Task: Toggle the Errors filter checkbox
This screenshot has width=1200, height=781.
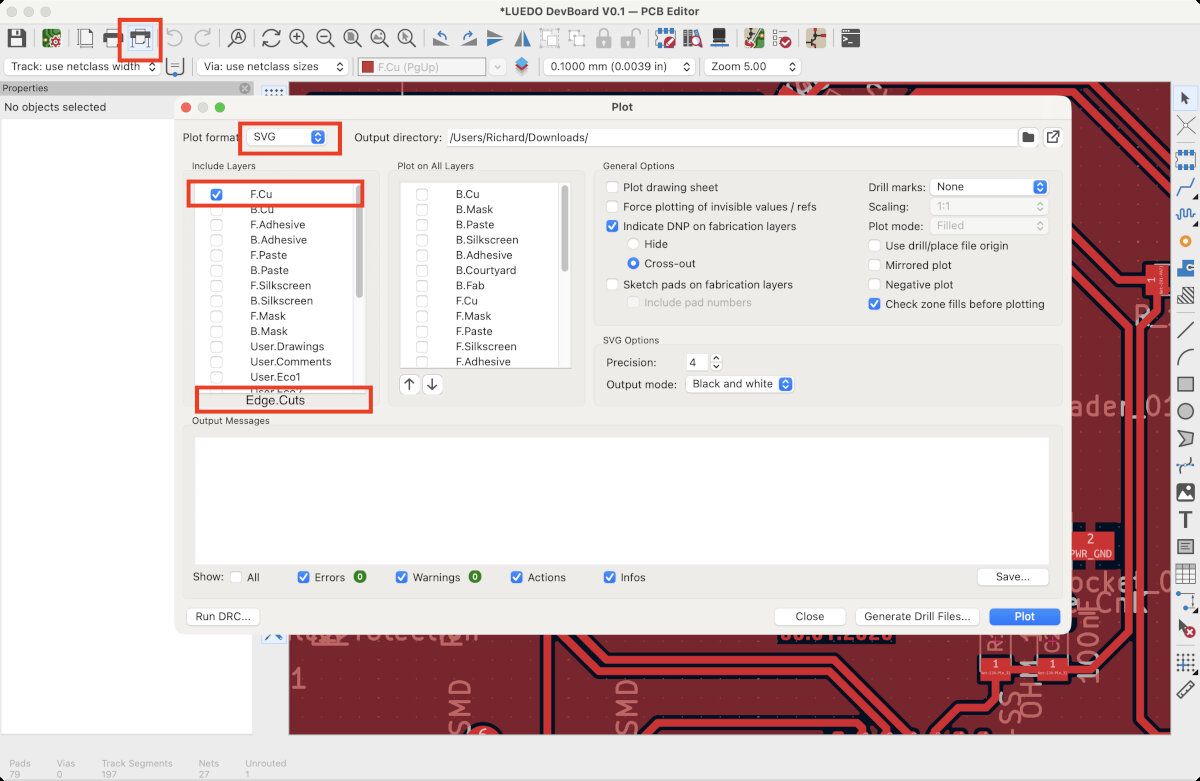Action: tap(304, 577)
